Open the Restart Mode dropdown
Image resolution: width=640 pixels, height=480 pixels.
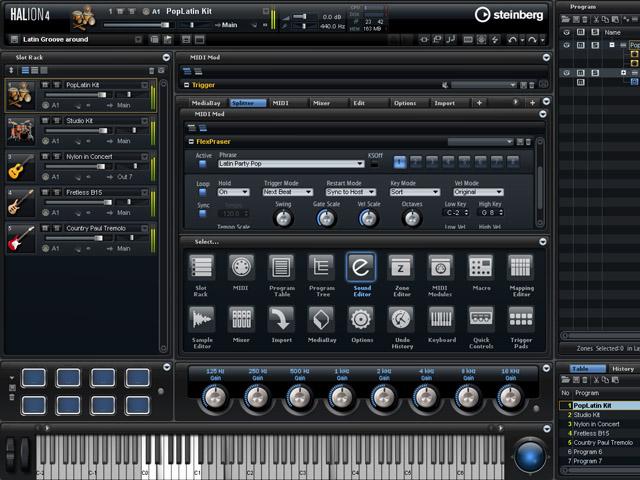[351, 192]
